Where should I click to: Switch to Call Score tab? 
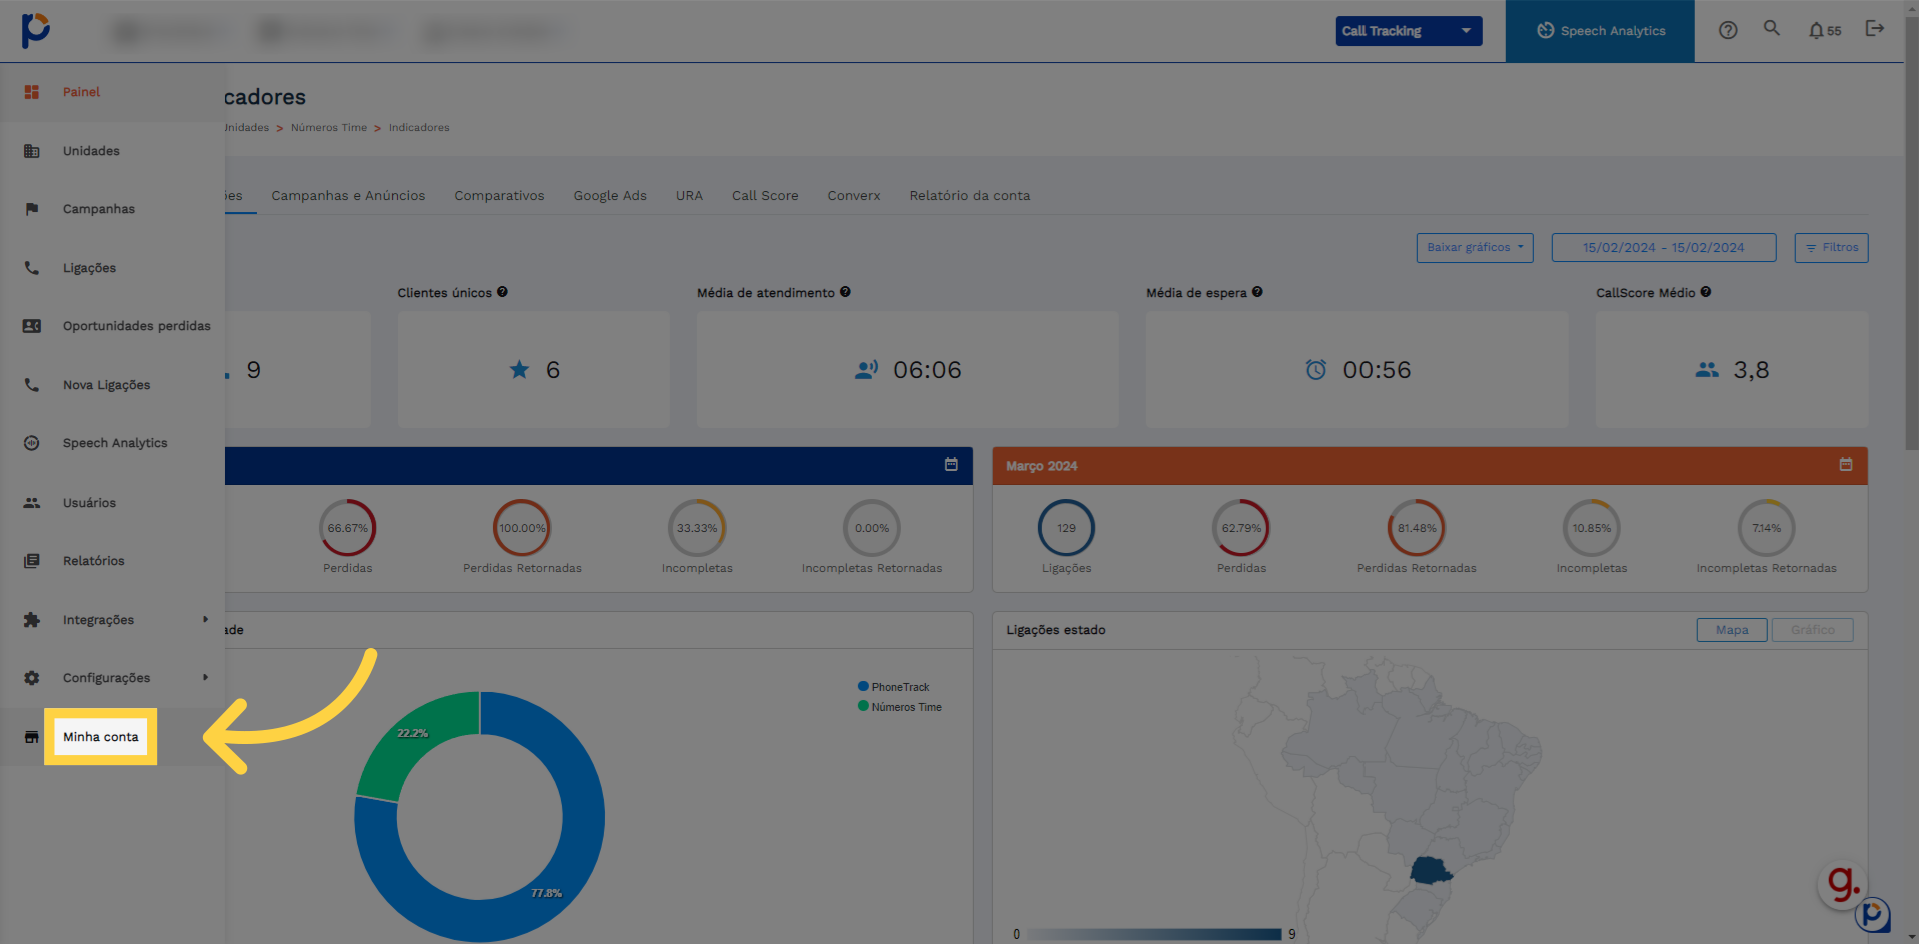point(765,196)
